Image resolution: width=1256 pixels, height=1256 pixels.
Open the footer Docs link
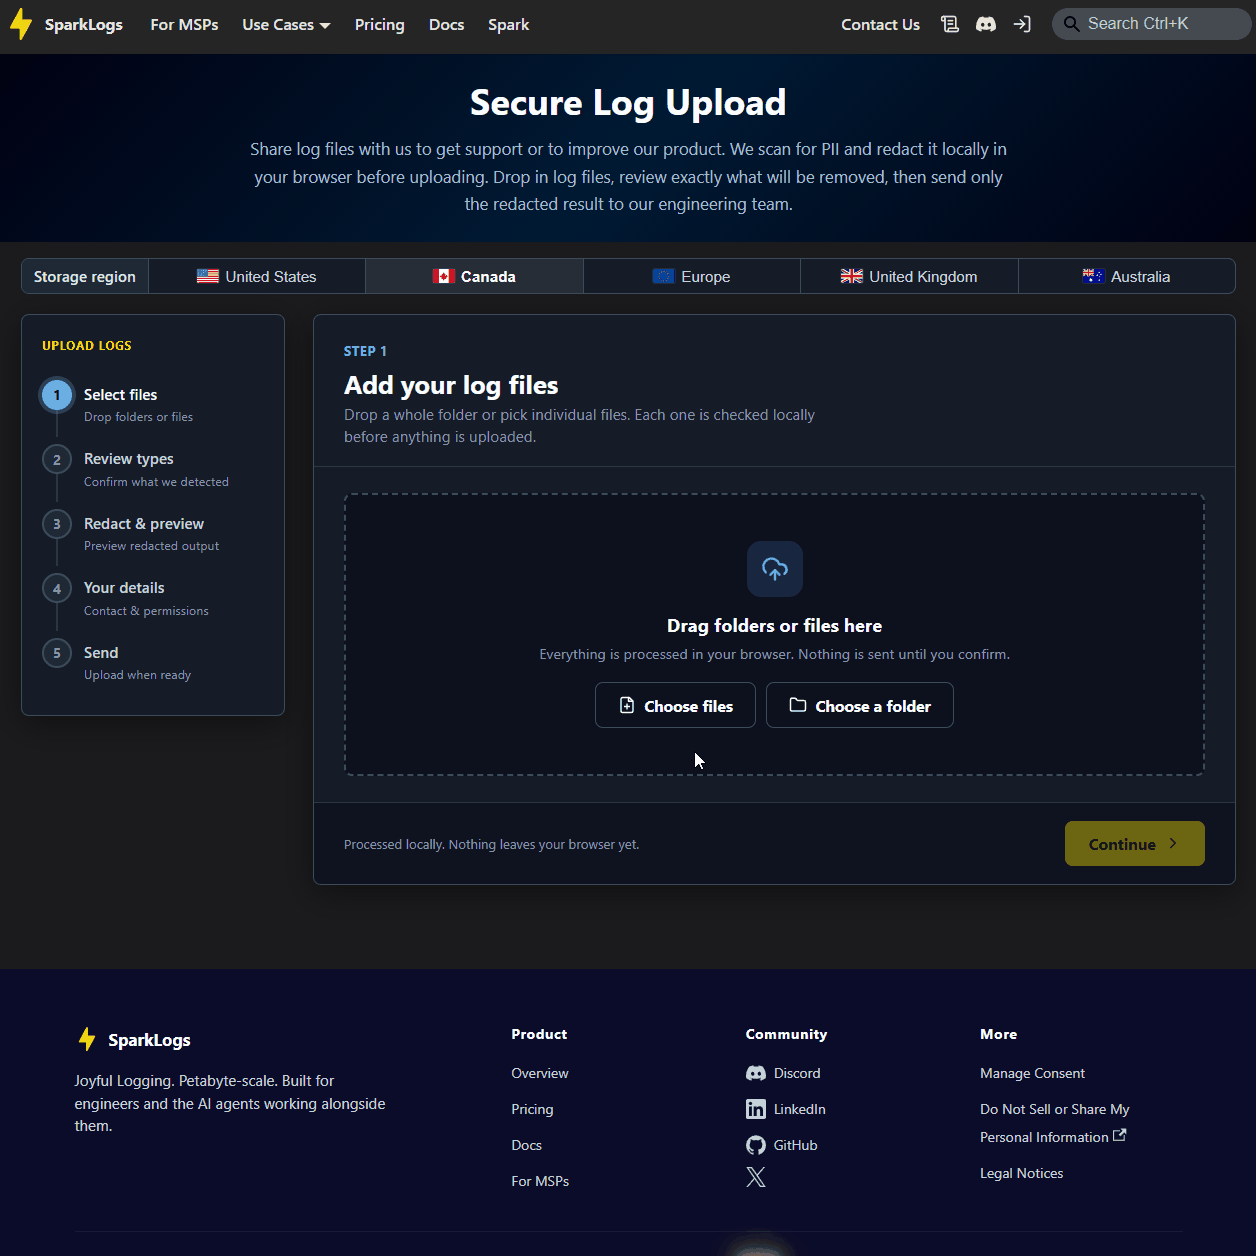tap(526, 1145)
